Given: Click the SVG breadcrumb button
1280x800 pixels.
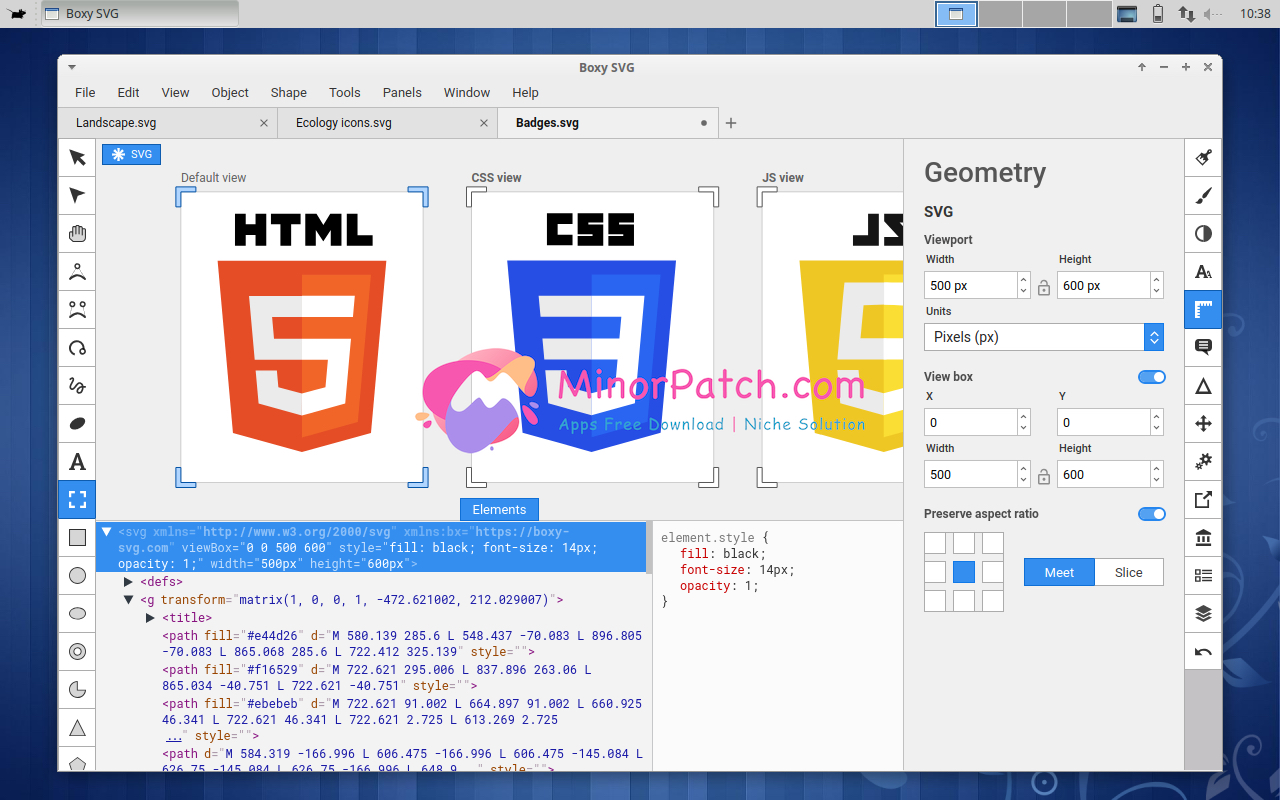Looking at the screenshot, I should coord(131,154).
